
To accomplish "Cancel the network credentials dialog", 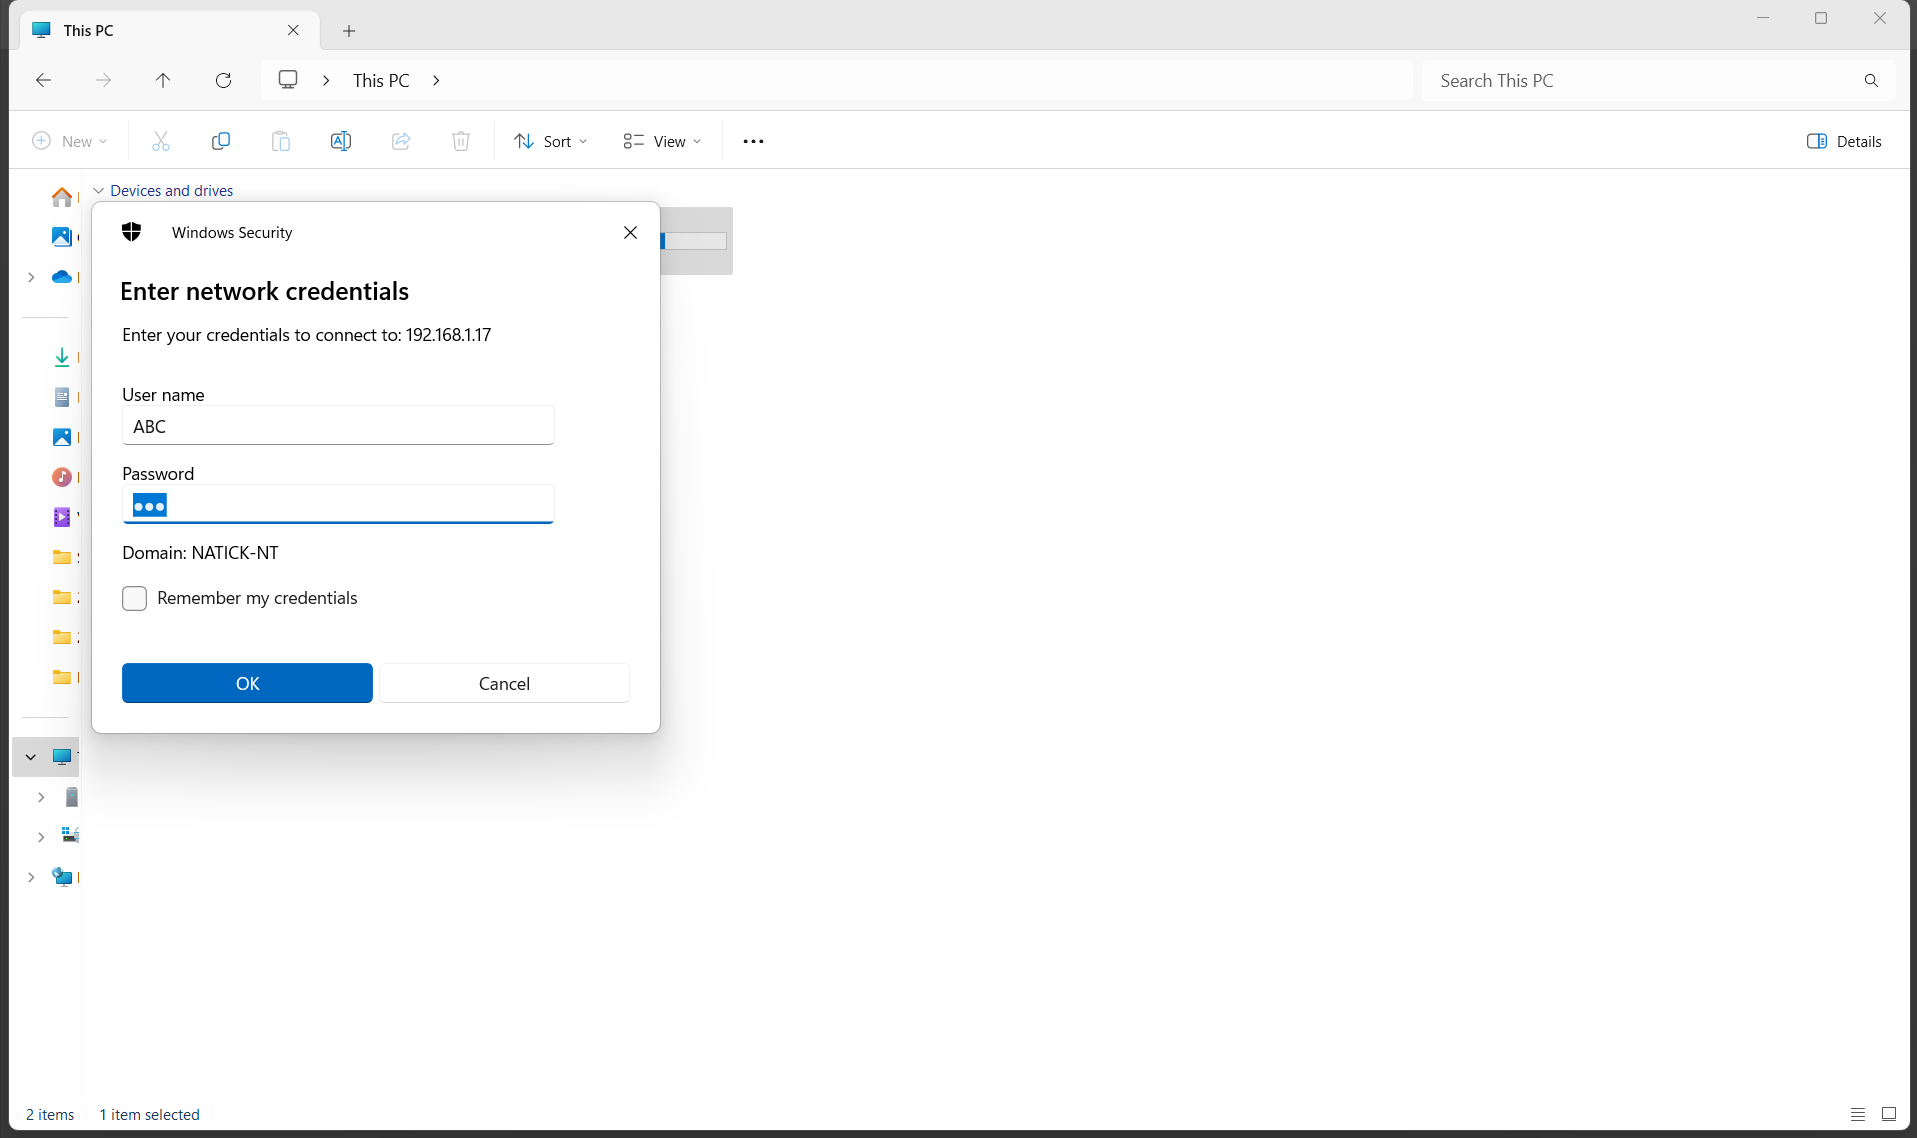I will [504, 683].
